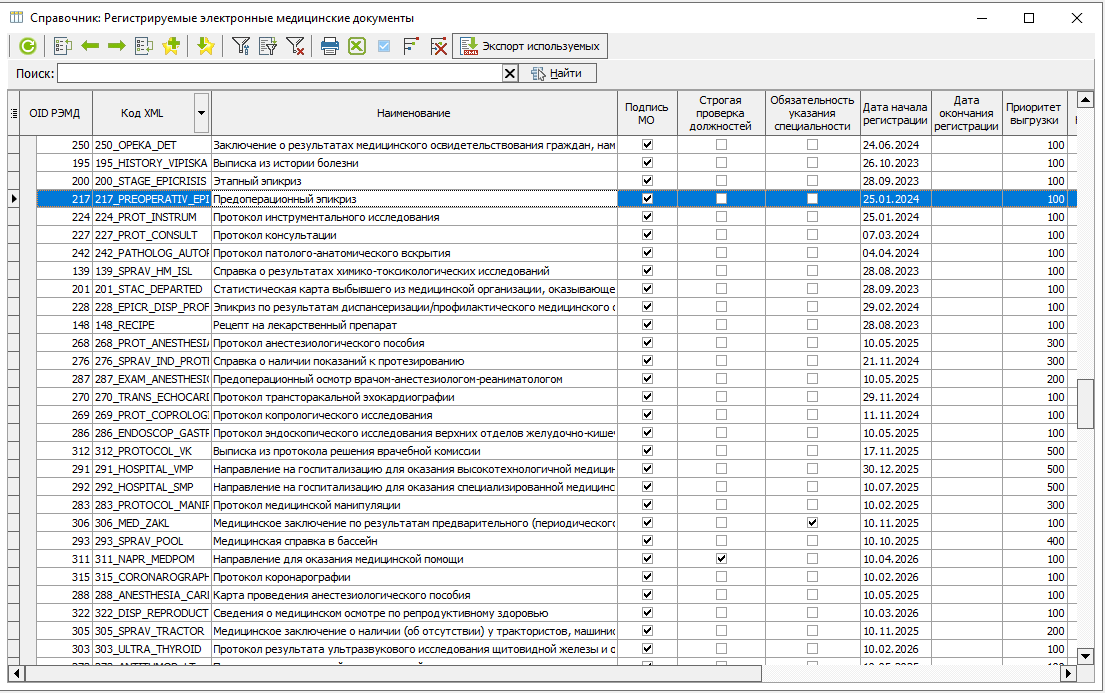Open the Код XML column dropdown arrow
The image size is (1105, 693).
pyautogui.click(x=202, y=113)
